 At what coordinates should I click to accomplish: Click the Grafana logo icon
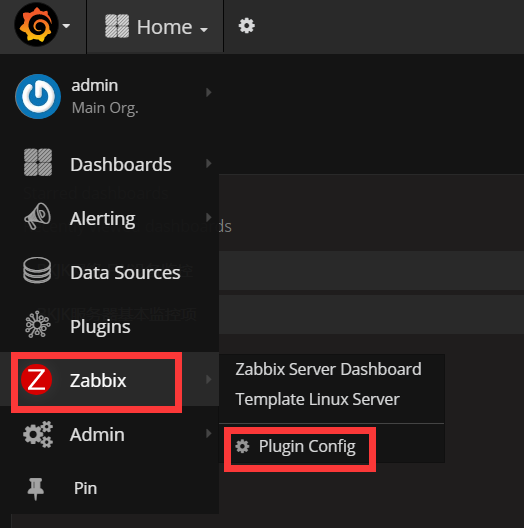pos(36,25)
